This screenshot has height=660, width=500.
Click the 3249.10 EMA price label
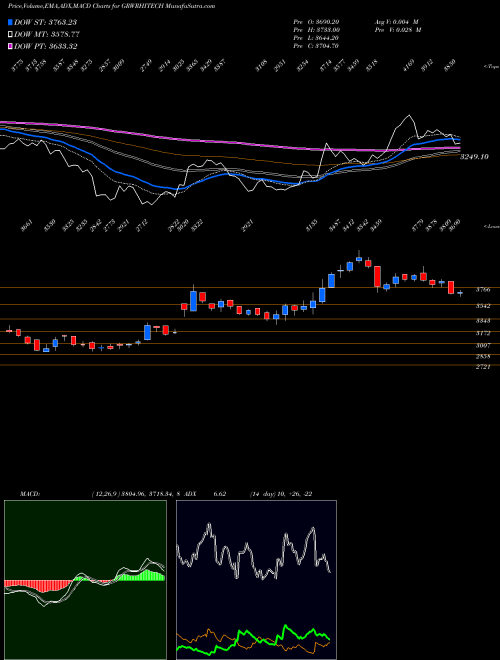point(474,157)
